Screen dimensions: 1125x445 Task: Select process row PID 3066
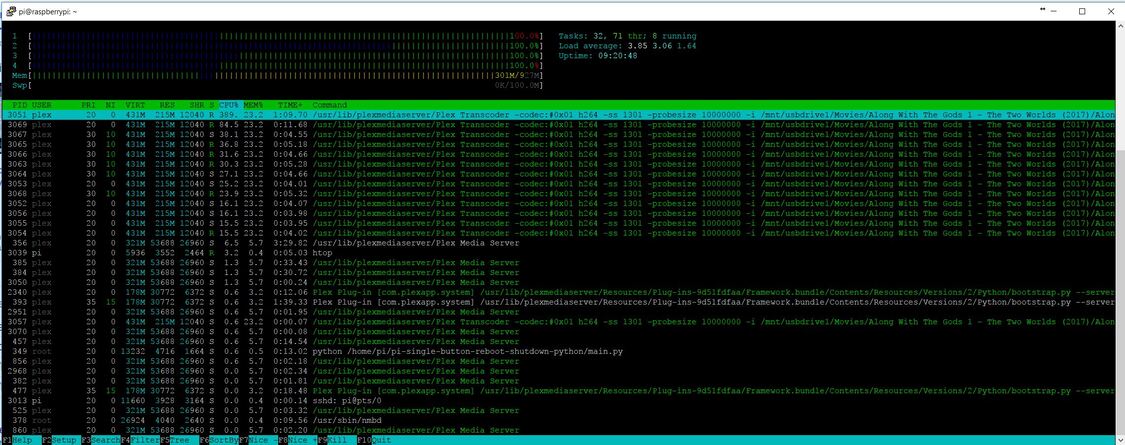(x=560, y=154)
